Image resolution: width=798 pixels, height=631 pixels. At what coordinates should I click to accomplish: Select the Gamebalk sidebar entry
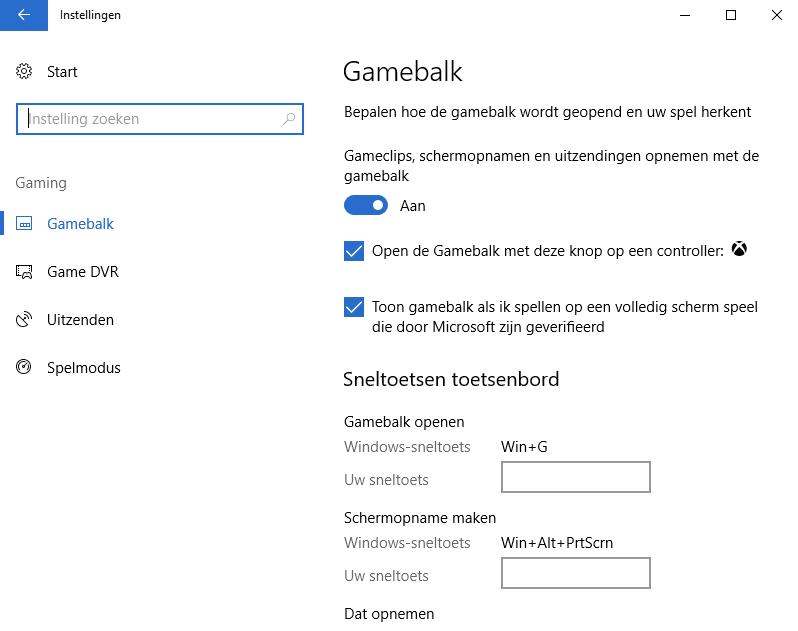pos(80,224)
